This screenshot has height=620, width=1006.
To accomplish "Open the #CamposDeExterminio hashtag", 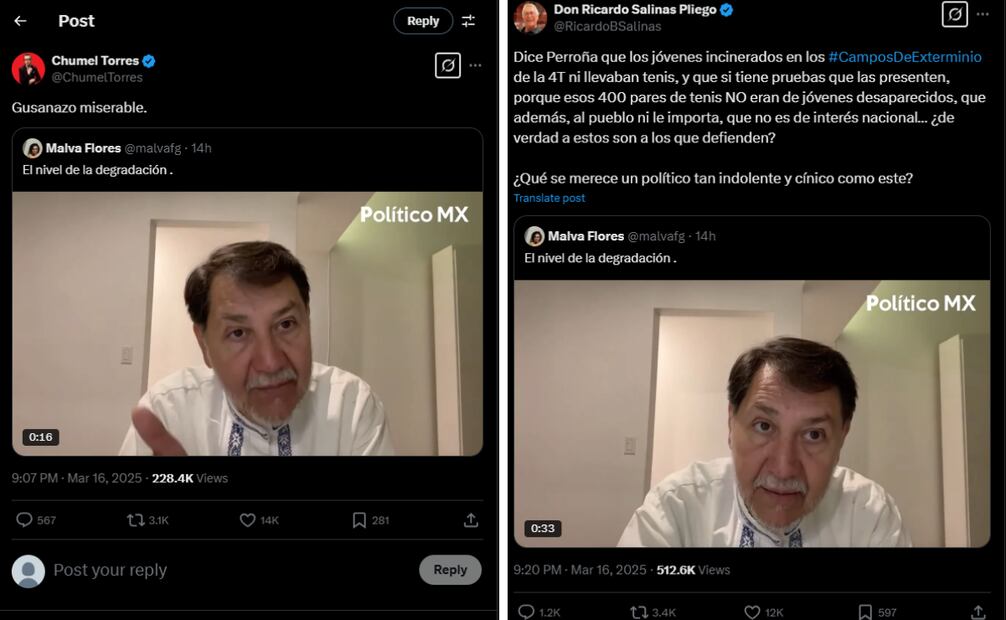I will (904, 57).
